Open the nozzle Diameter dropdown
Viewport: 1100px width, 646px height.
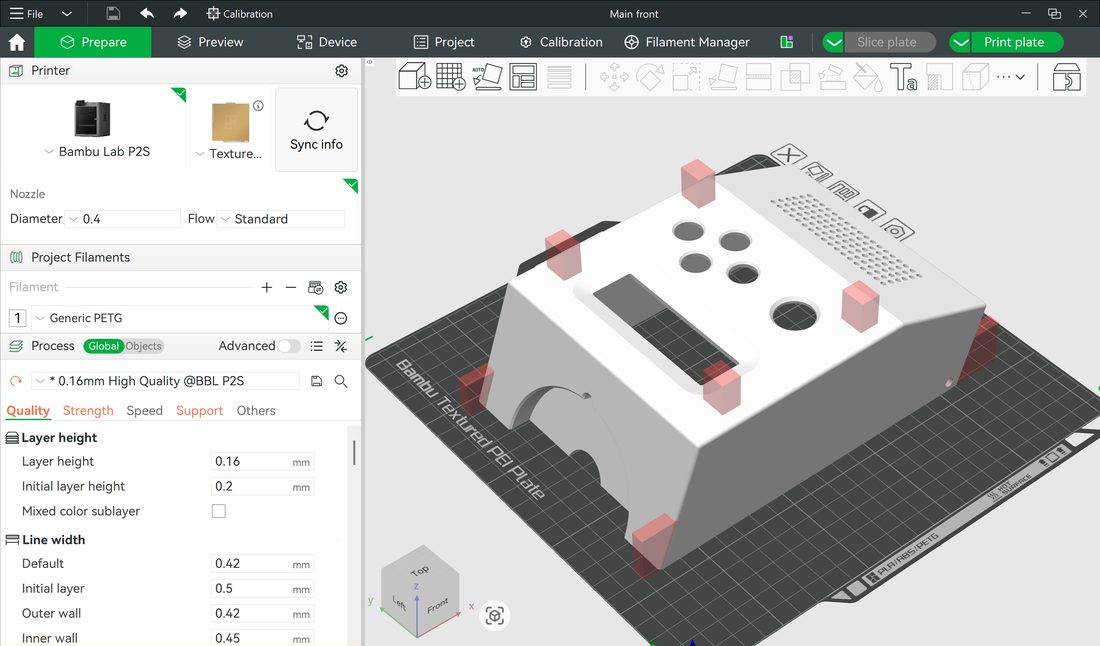point(123,219)
